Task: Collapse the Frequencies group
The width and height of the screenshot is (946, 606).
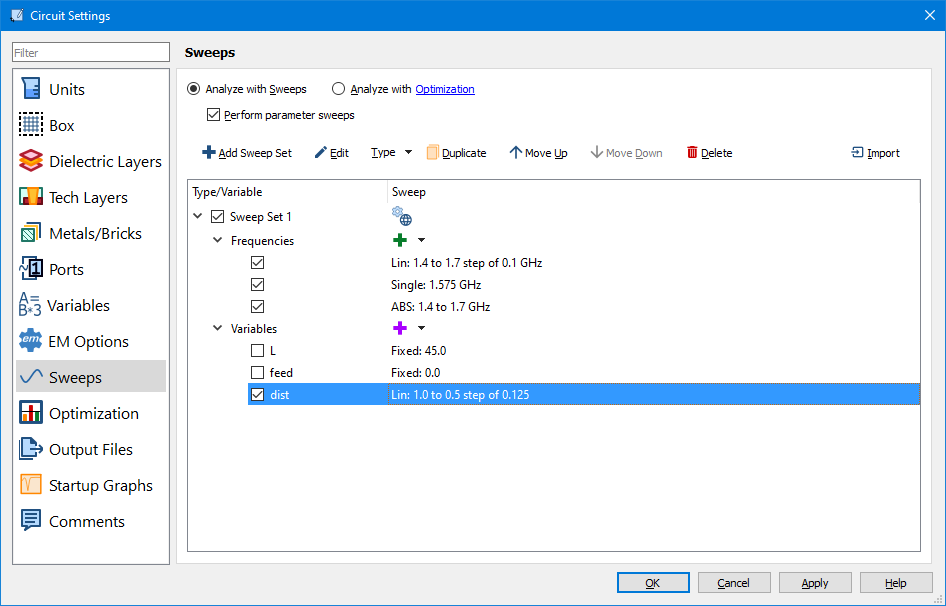Action: 218,240
